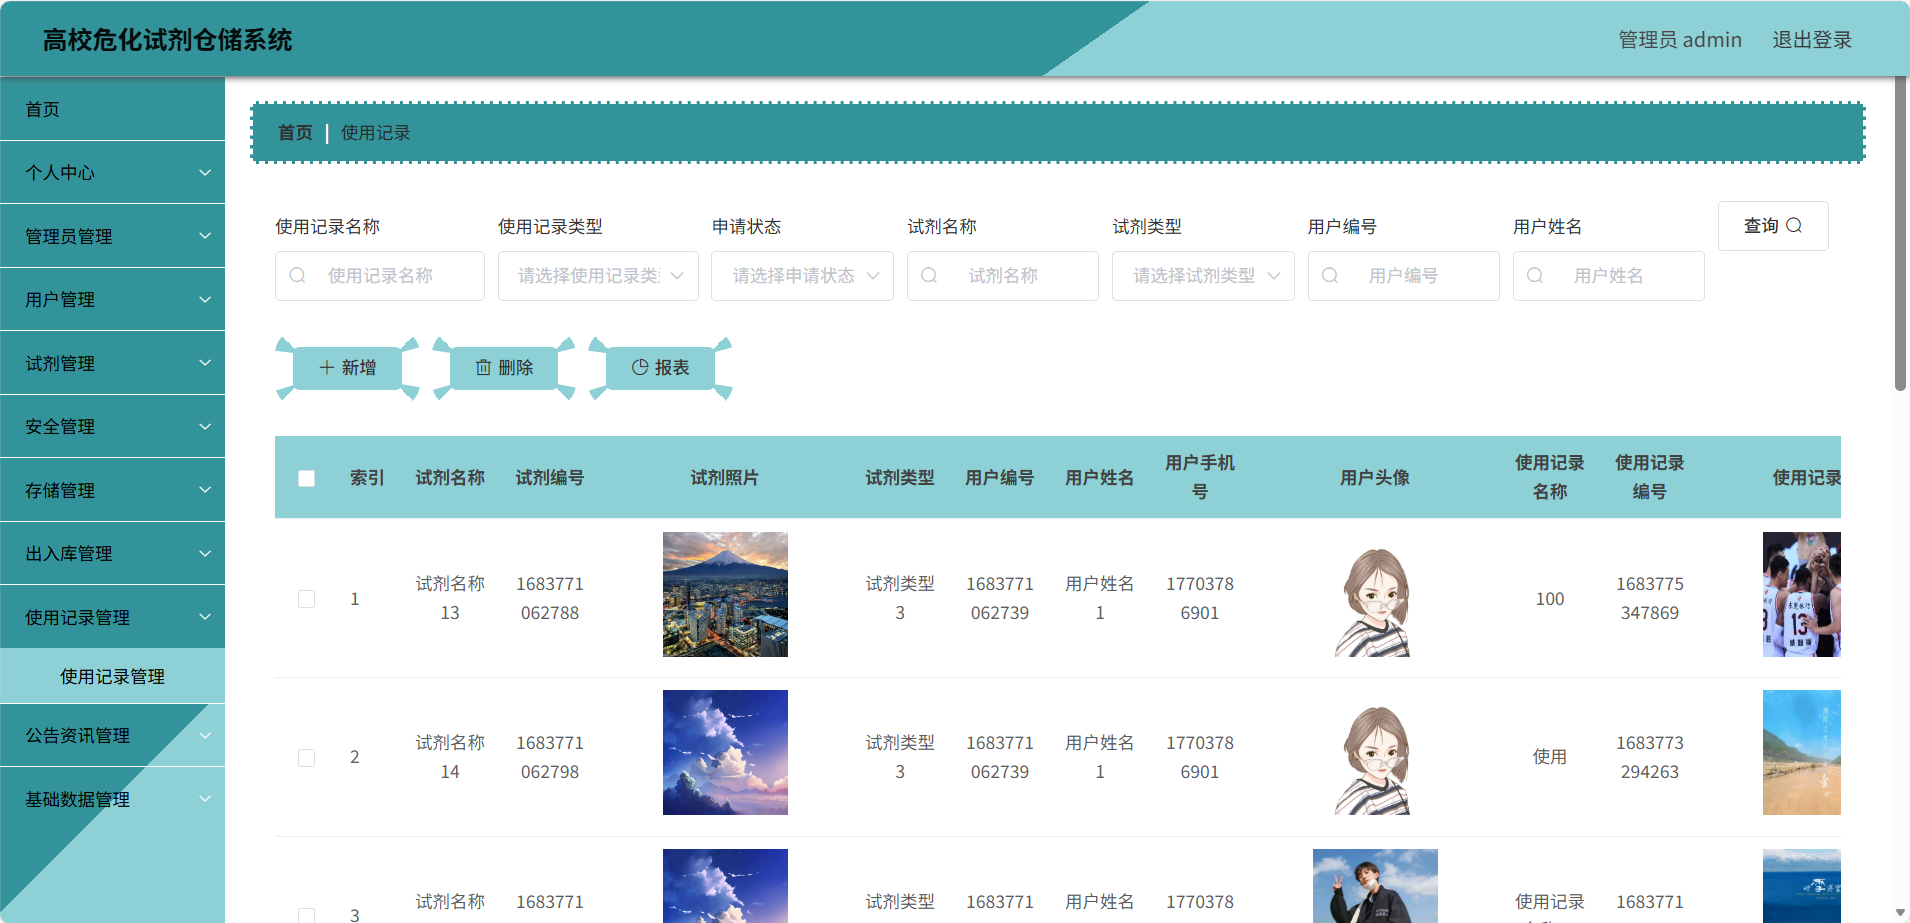Open 首页 in the sidebar
The image size is (1910, 923).
pos(112,109)
